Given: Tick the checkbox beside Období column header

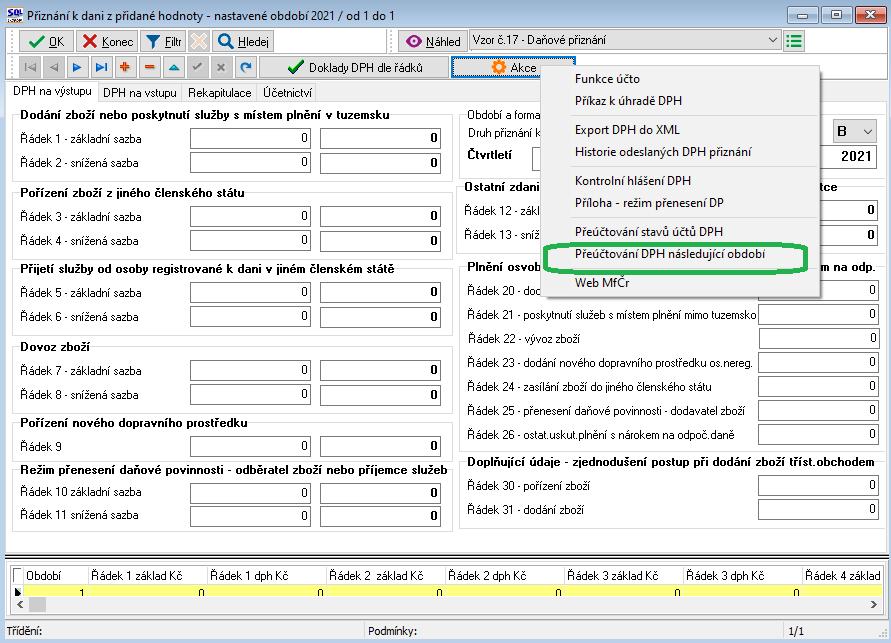Looking at the screenshot, I should coord(18,575).
